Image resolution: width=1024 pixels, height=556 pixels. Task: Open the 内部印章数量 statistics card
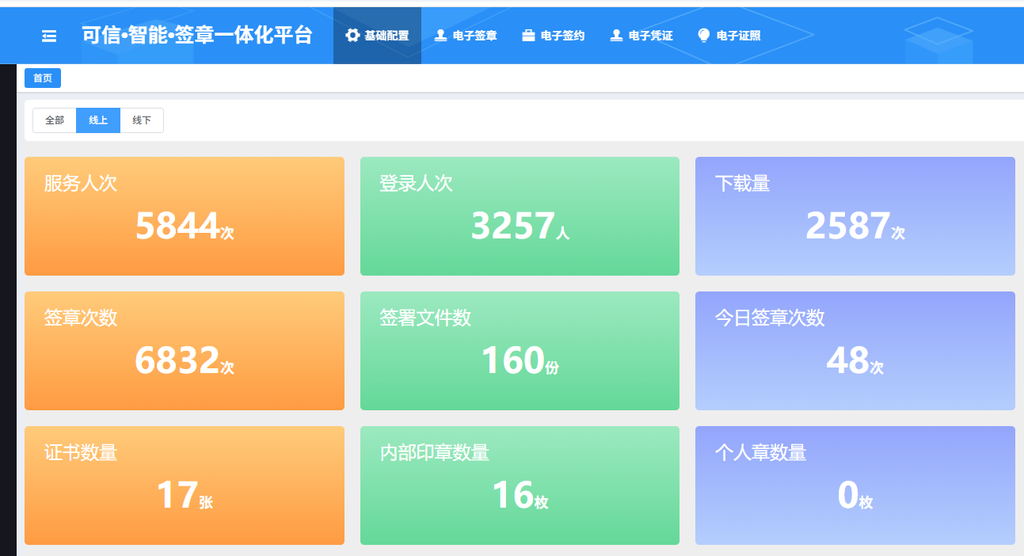(x=520, y=485)
